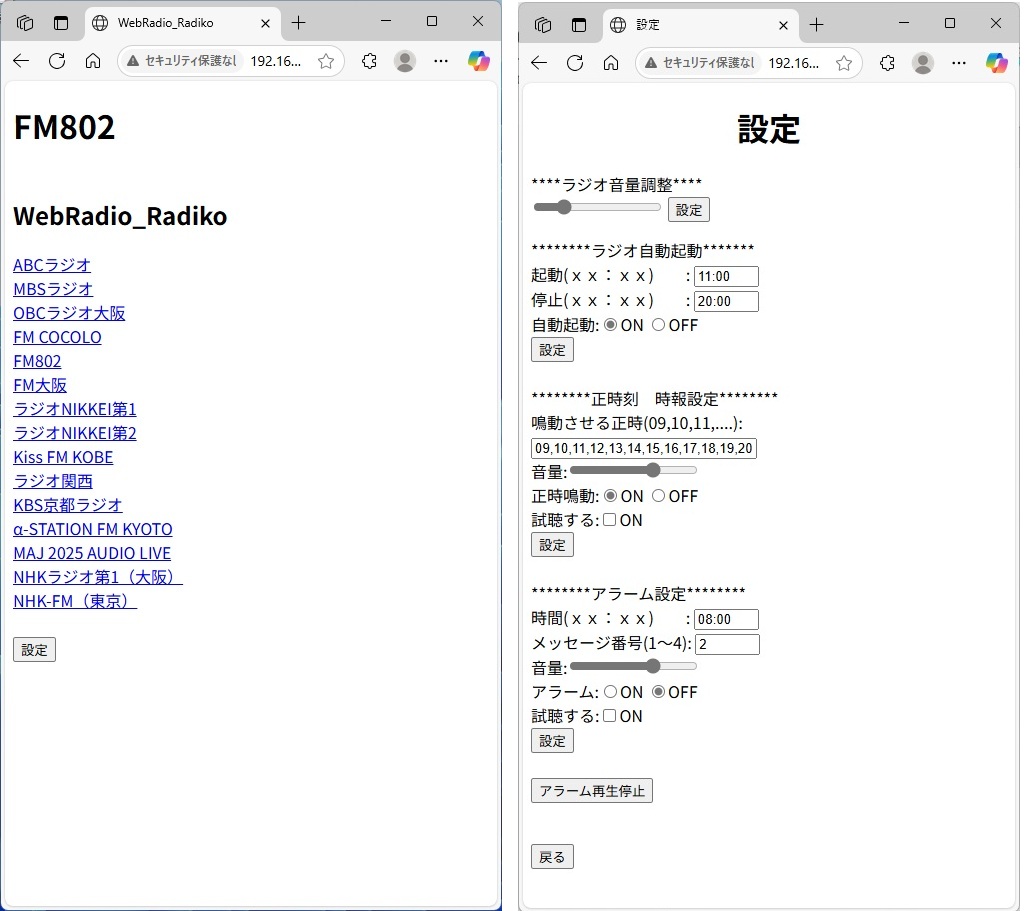
Task: Open the KBS京都ラジオ link
Action: click(x=68, y=506)
